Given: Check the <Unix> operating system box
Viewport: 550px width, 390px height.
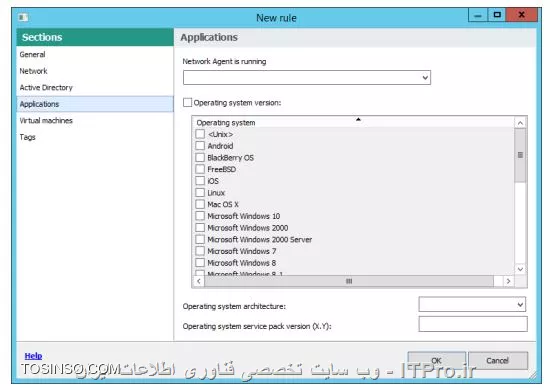Looking at the screenshot, I should (x=200, y=134).
